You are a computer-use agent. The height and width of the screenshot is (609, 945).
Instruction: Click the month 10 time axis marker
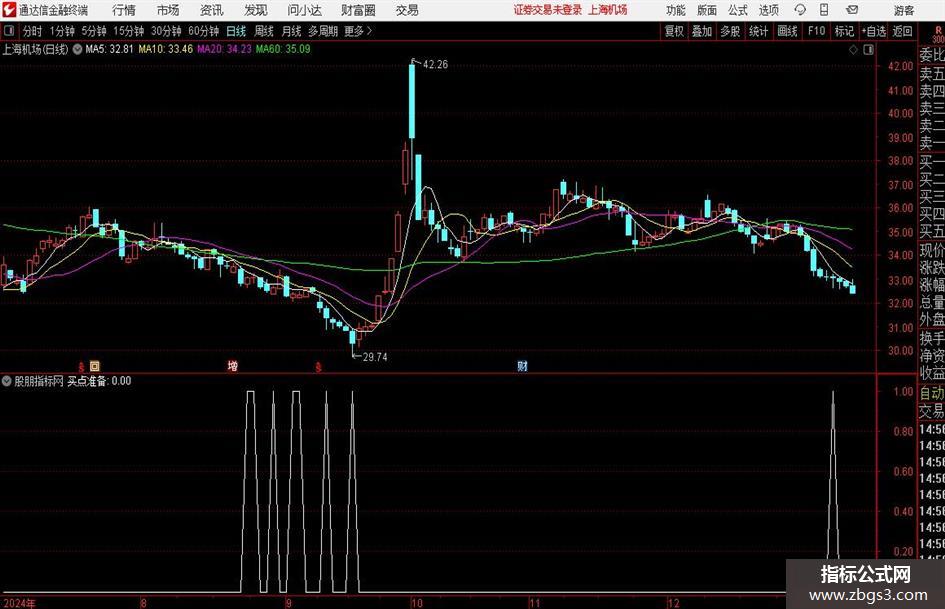(x=416, y=603)
